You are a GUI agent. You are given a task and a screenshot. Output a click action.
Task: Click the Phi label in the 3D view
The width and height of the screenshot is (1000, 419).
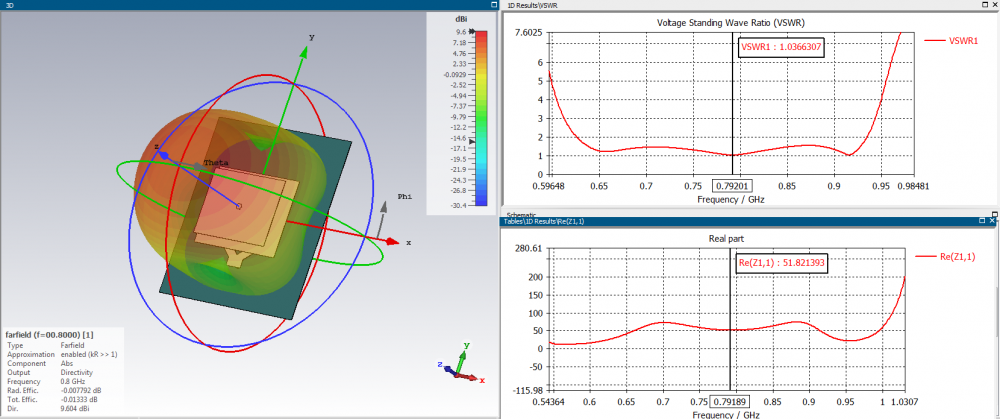(404, 197)
